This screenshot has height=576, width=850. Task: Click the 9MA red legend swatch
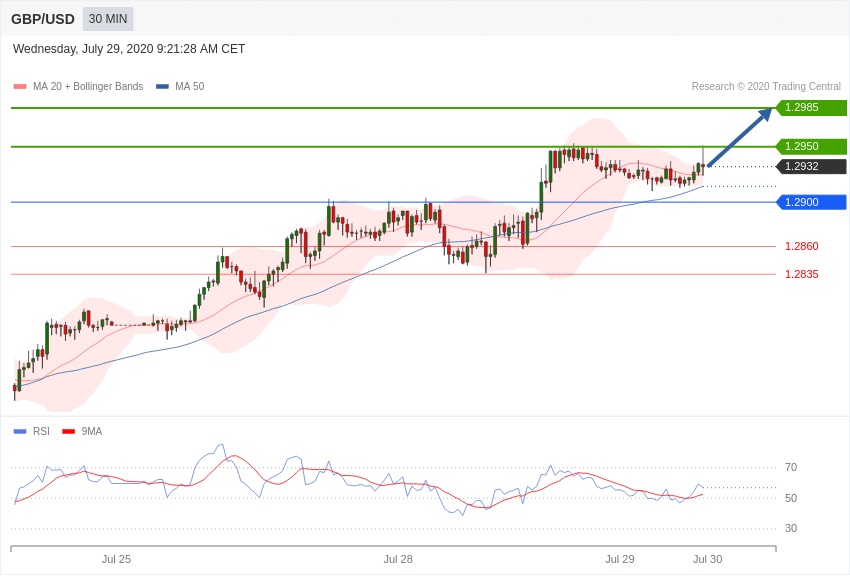coord(69,432)
